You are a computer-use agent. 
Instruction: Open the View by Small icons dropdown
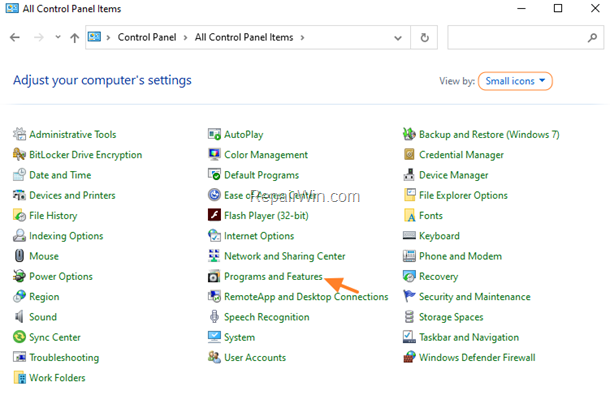[515, 81]
